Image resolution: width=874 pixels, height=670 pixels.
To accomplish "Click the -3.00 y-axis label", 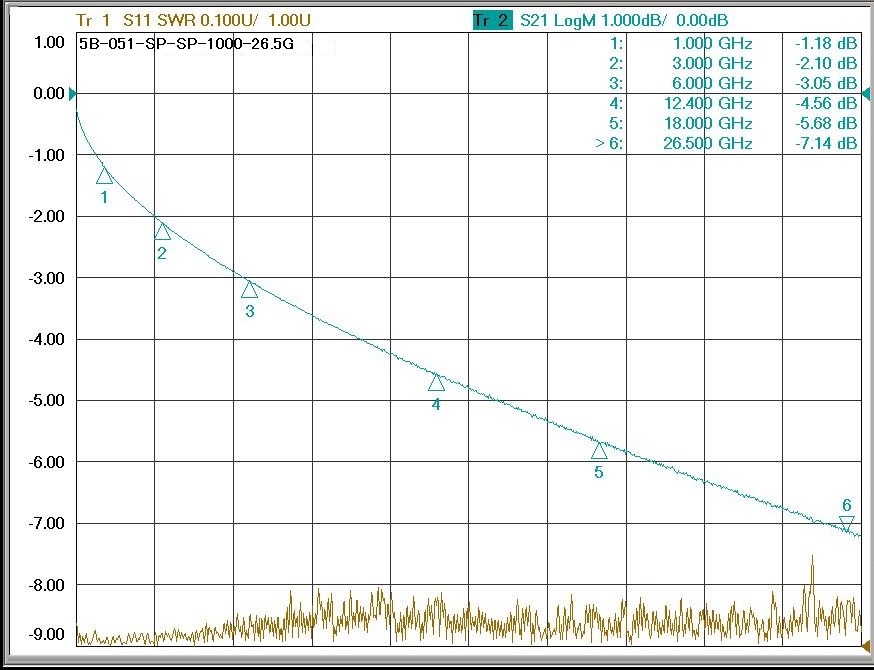I will pos(47,278).
